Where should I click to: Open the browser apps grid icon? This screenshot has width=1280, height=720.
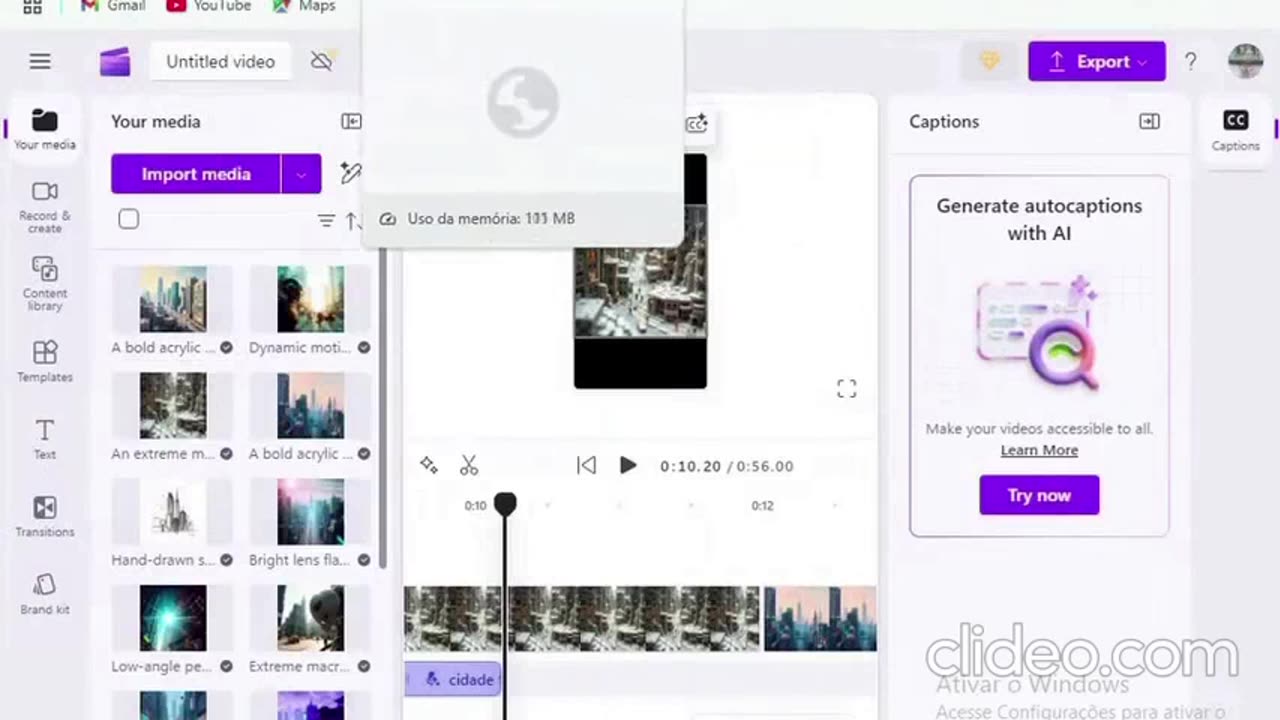pyautogui.click(x=32, y=6)
